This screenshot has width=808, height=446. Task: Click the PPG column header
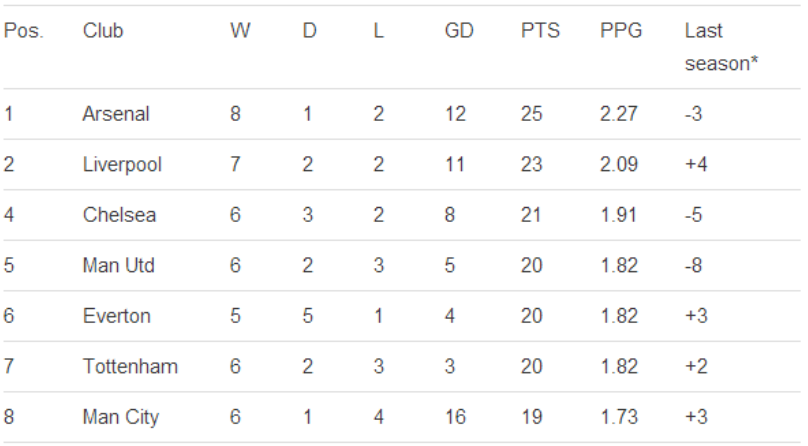click(x=621, y=31)
